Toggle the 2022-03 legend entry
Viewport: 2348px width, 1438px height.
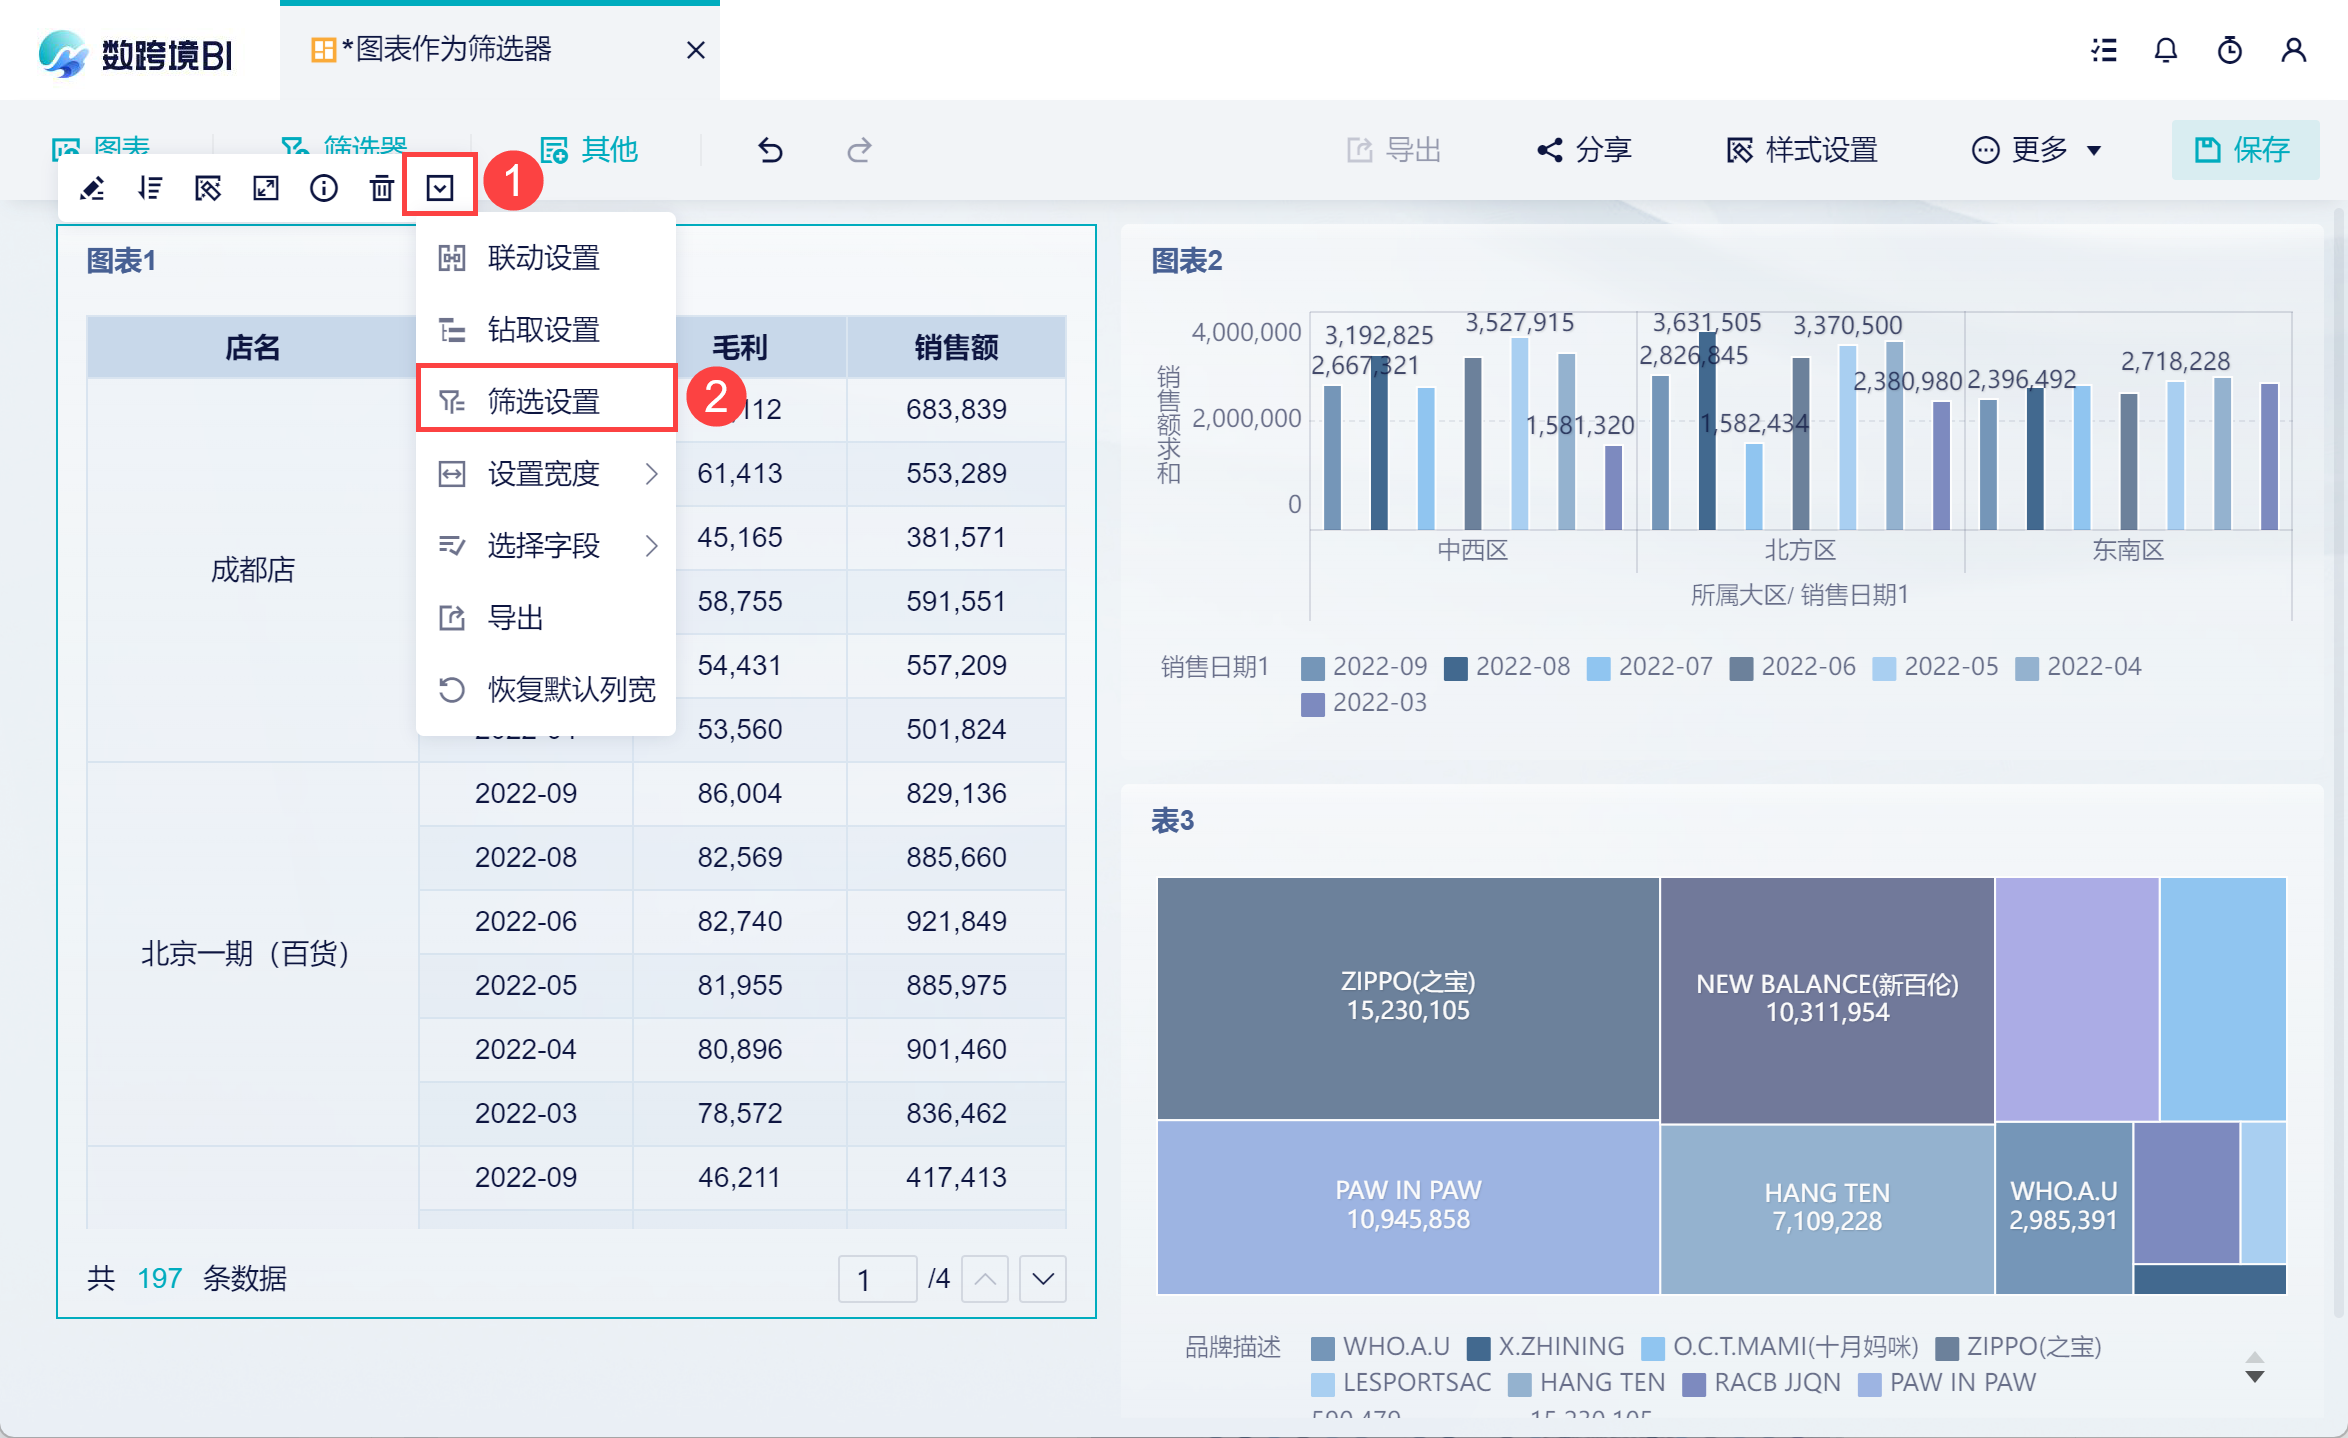coord(1365,703)
